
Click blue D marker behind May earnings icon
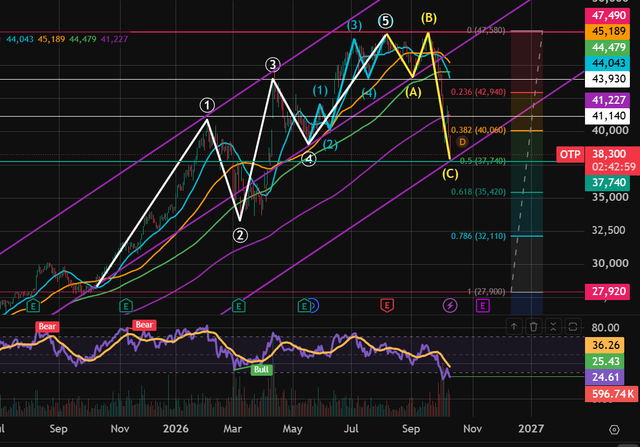tap(315, 305)
